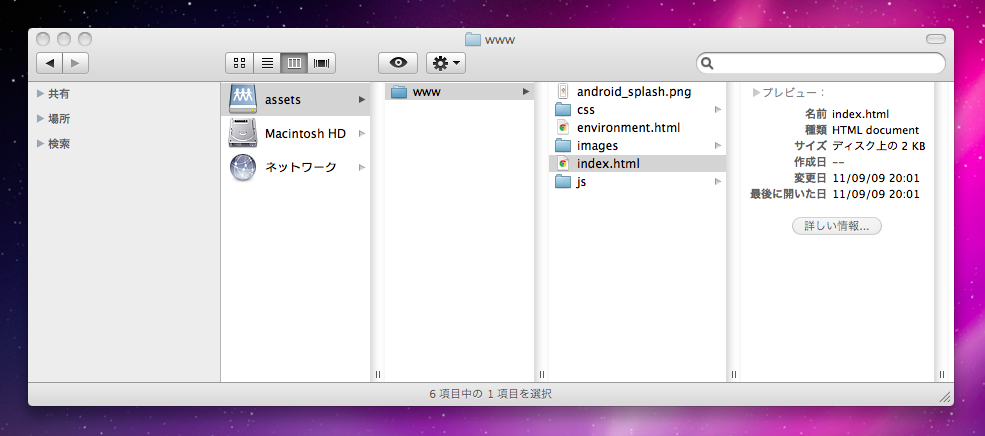985x436 pixels.
Task: Go back with the left arrow button
Action: coord(49,63)
